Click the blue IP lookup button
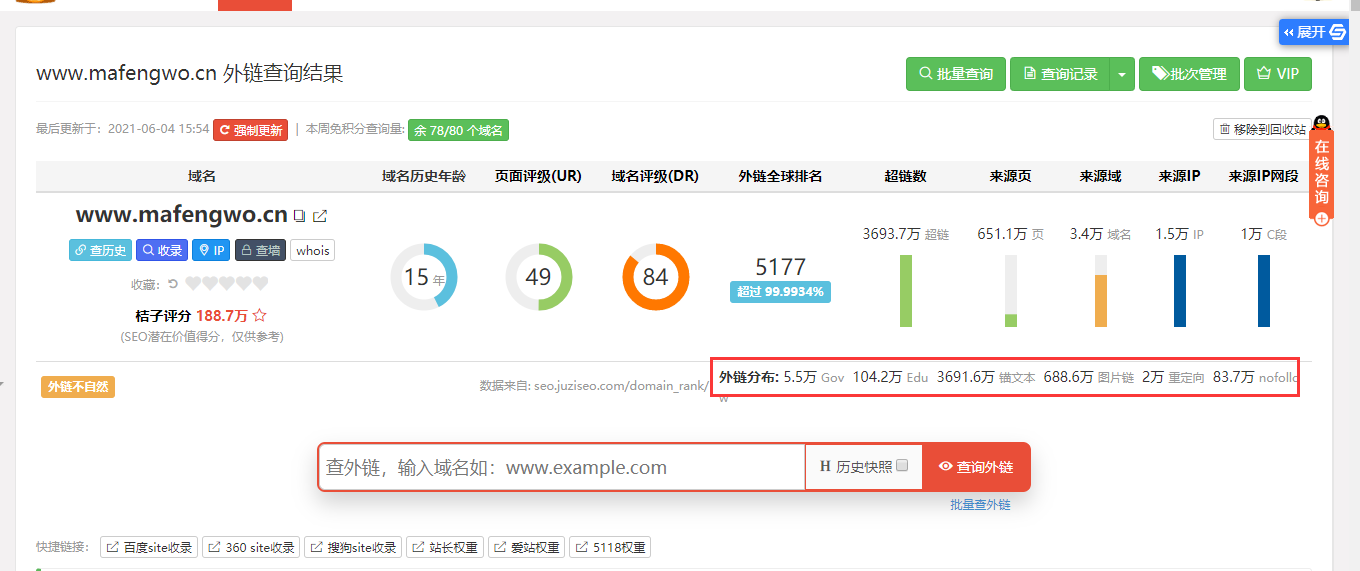 [x=211, y=250]
